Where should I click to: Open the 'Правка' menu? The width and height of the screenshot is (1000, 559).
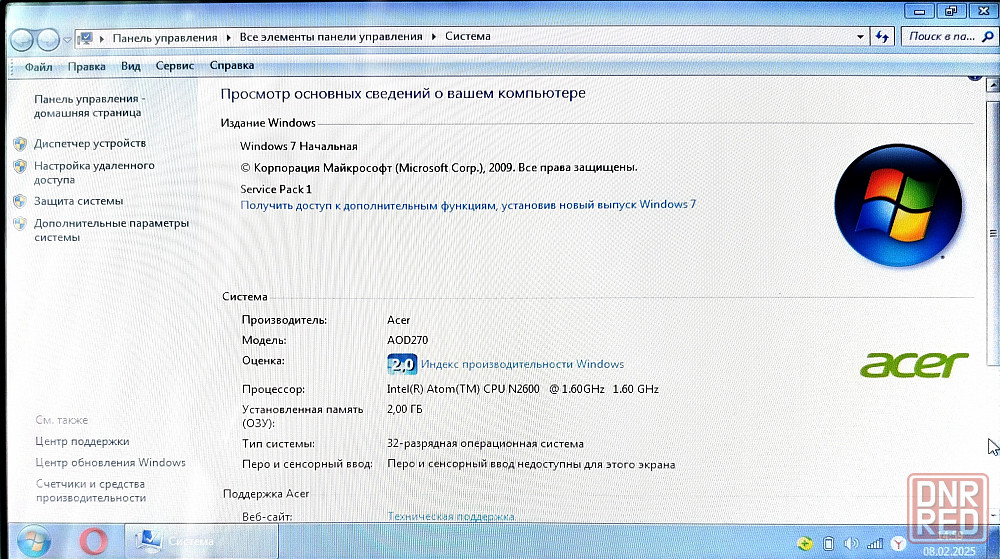(87, 66)
